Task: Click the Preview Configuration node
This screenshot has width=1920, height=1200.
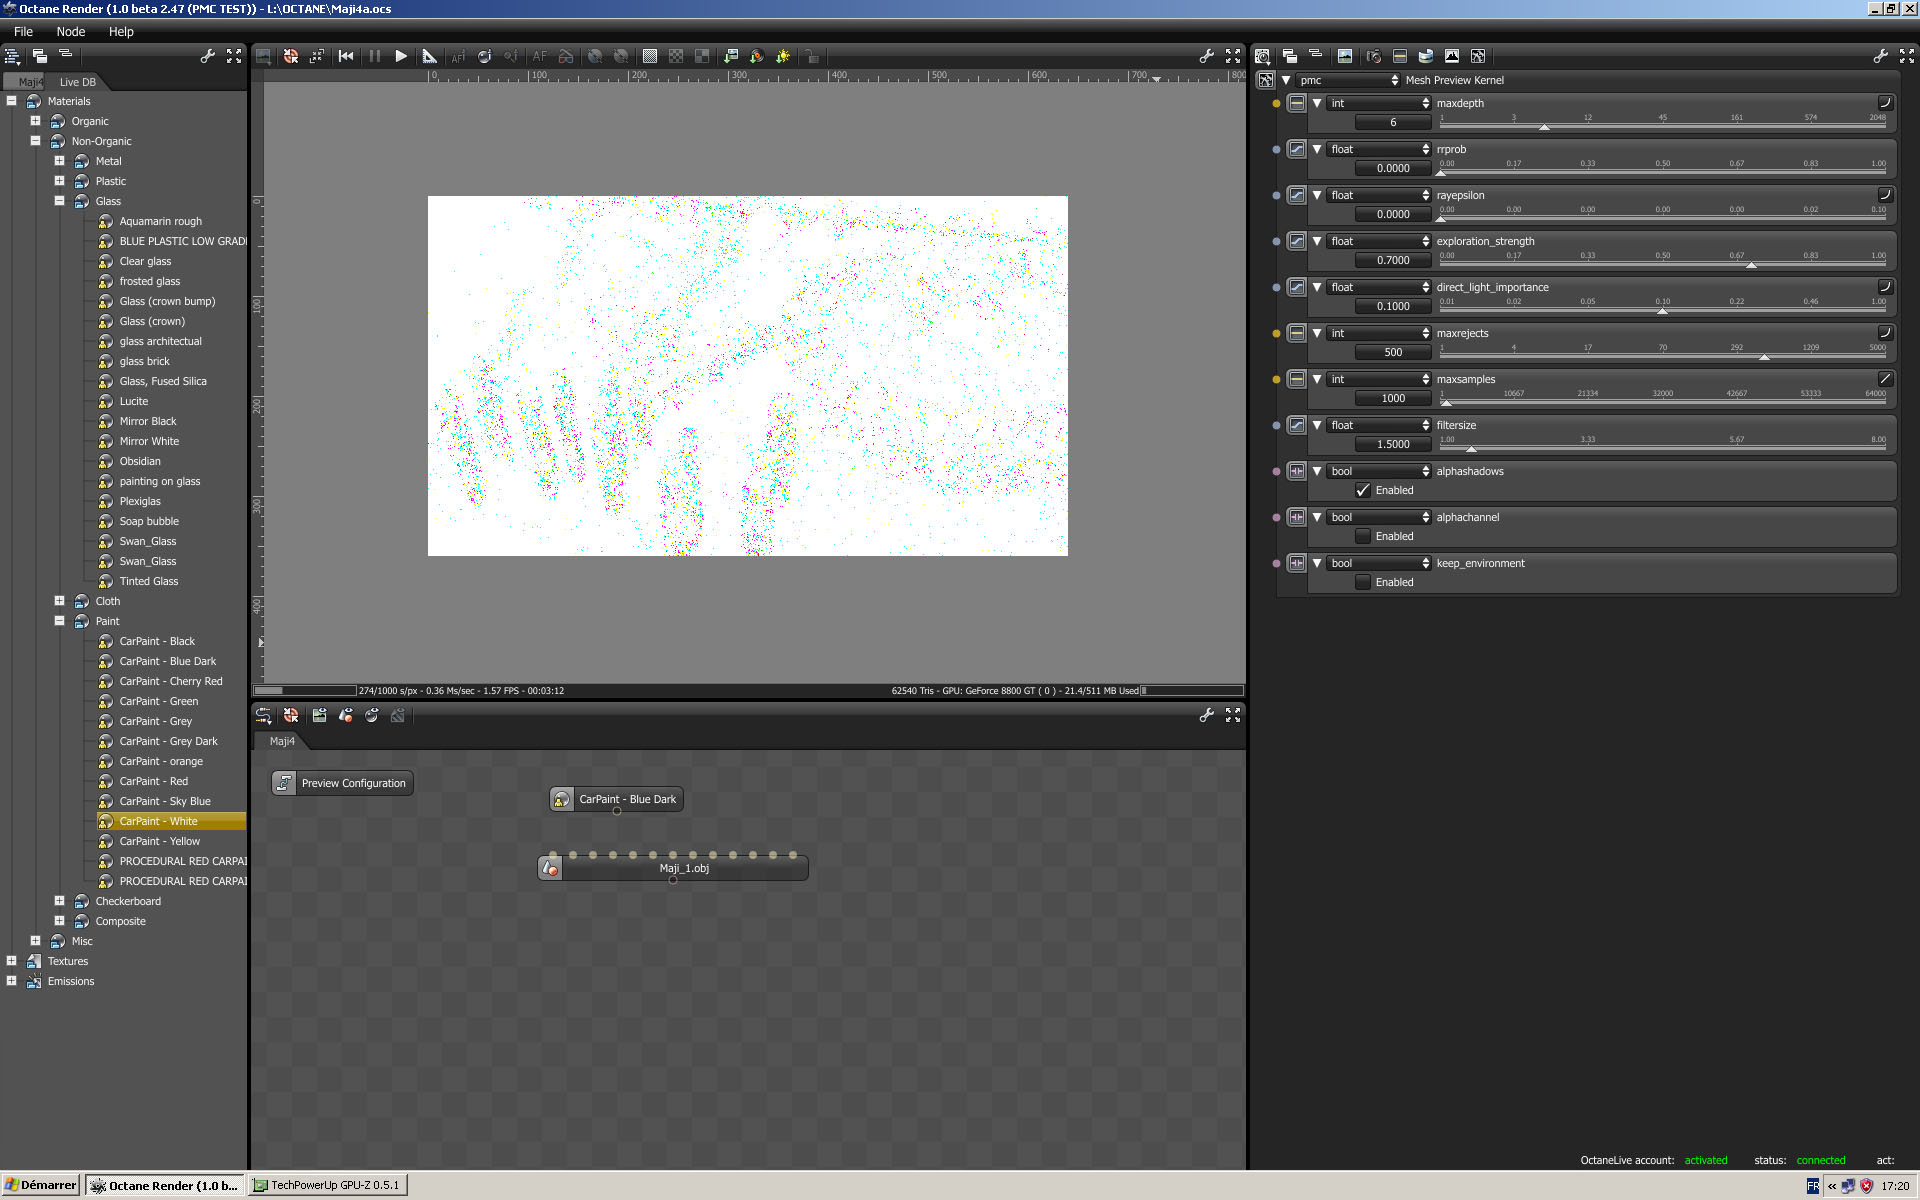Action: click(343, 783)
